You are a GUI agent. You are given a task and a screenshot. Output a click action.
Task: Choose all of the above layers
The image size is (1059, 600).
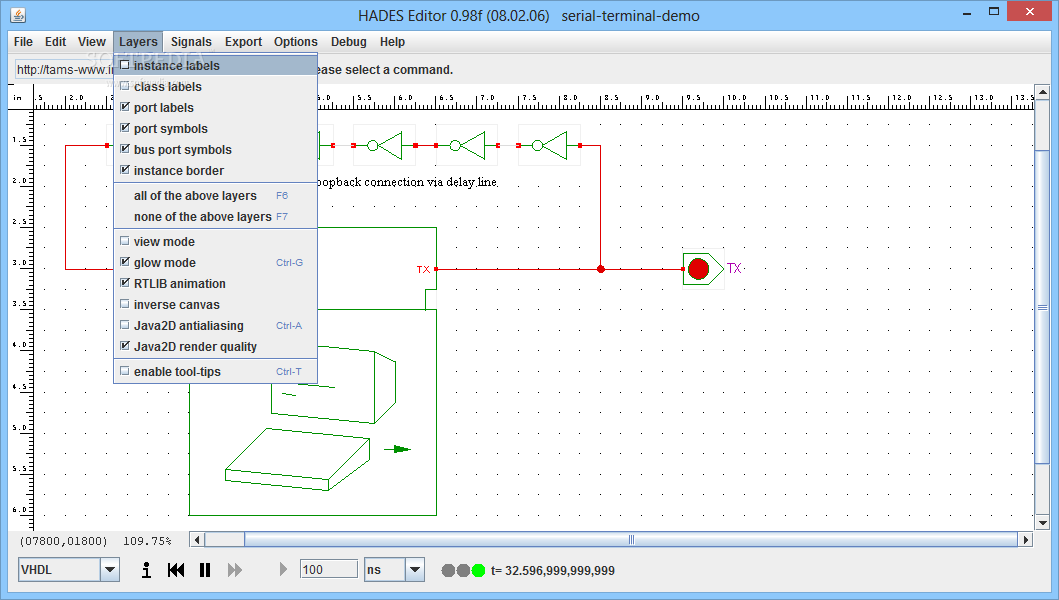[x=215, y=195]
